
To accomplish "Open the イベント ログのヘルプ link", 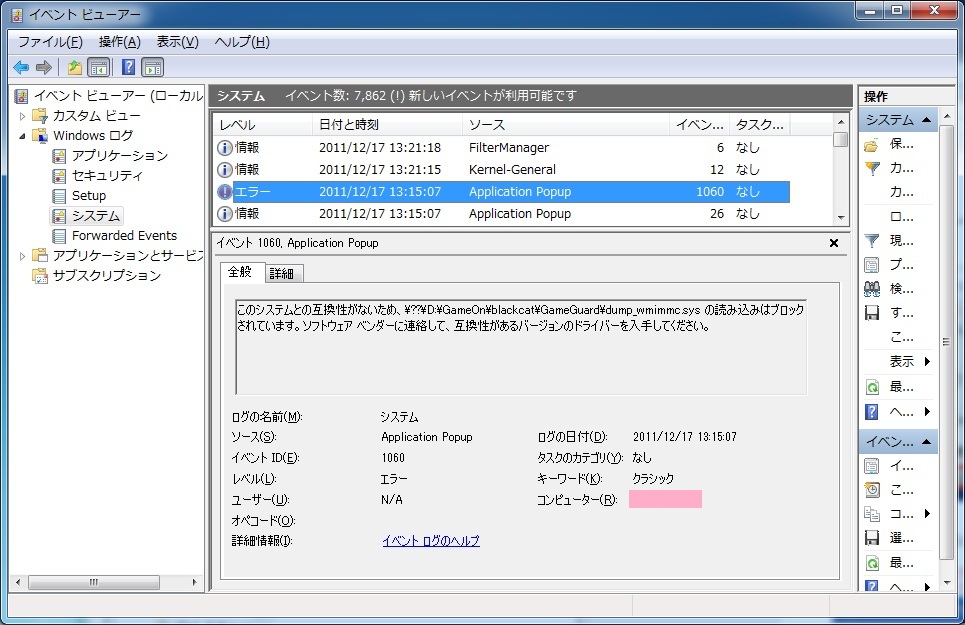I will pyautogui.click(x=431, y=541).
